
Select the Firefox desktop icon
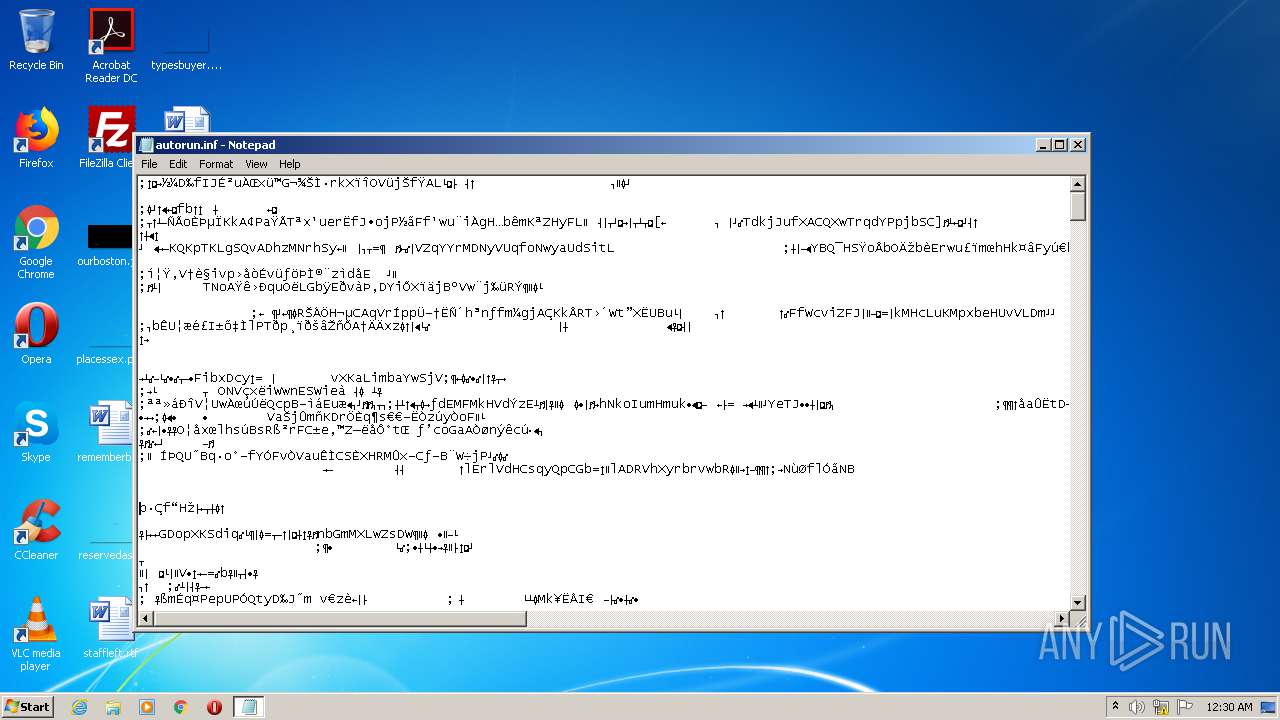point(36,138)
